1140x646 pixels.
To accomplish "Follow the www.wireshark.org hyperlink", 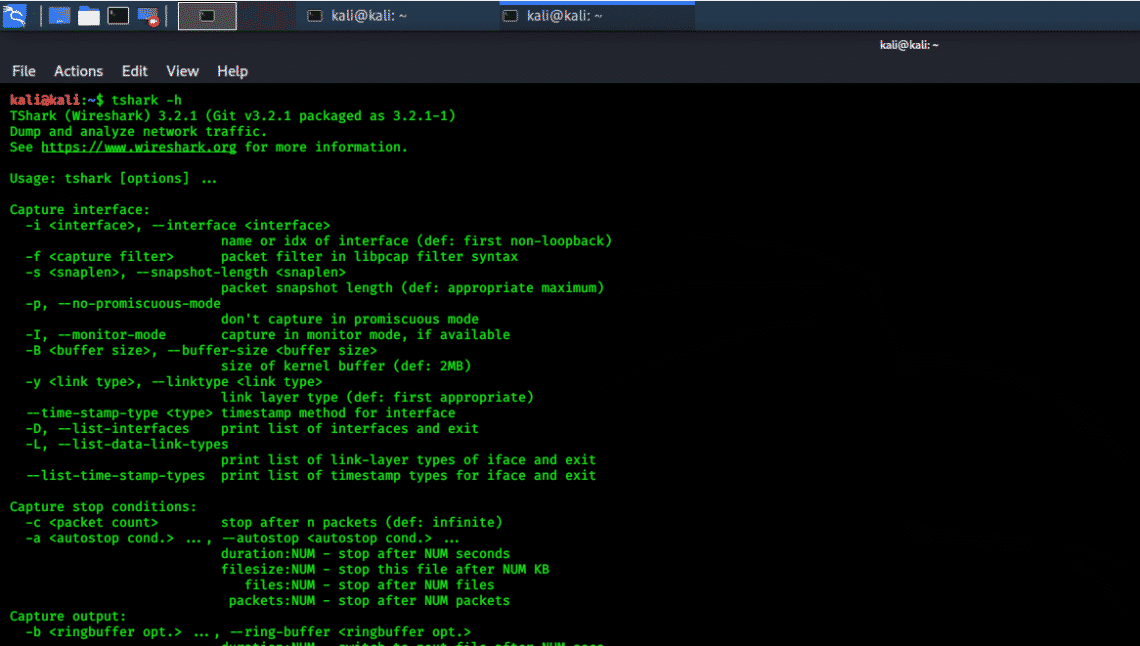I will click(x=138, y=146).
